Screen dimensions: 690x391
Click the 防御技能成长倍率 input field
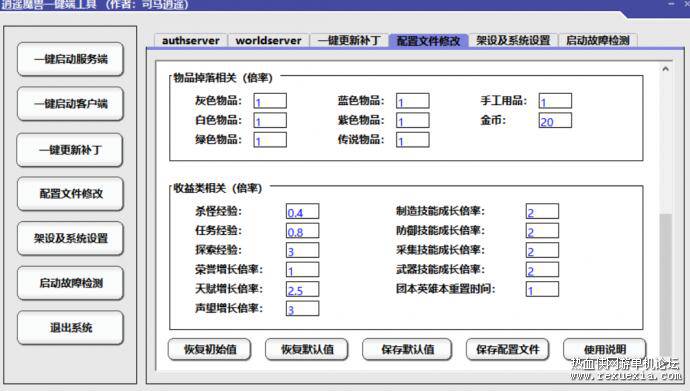(542, 231)
